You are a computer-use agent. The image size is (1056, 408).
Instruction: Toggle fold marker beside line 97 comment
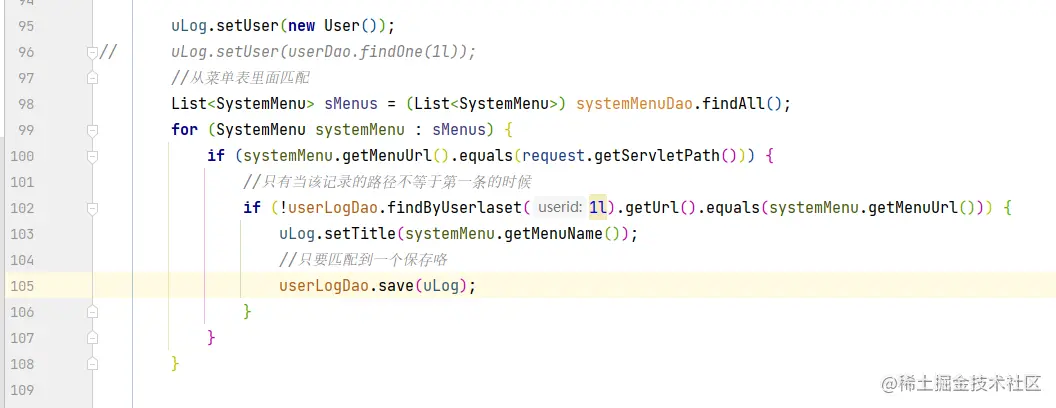point(93,78)
